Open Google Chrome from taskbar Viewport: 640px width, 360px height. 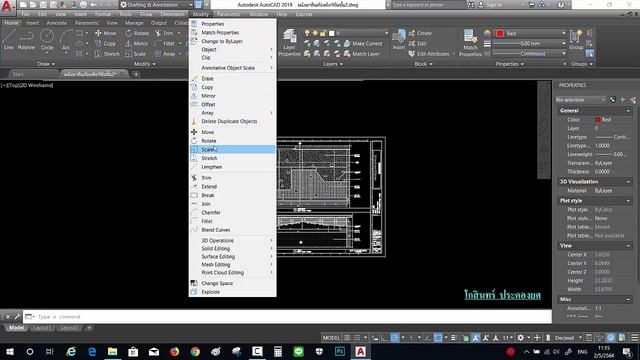pos(195,351)
